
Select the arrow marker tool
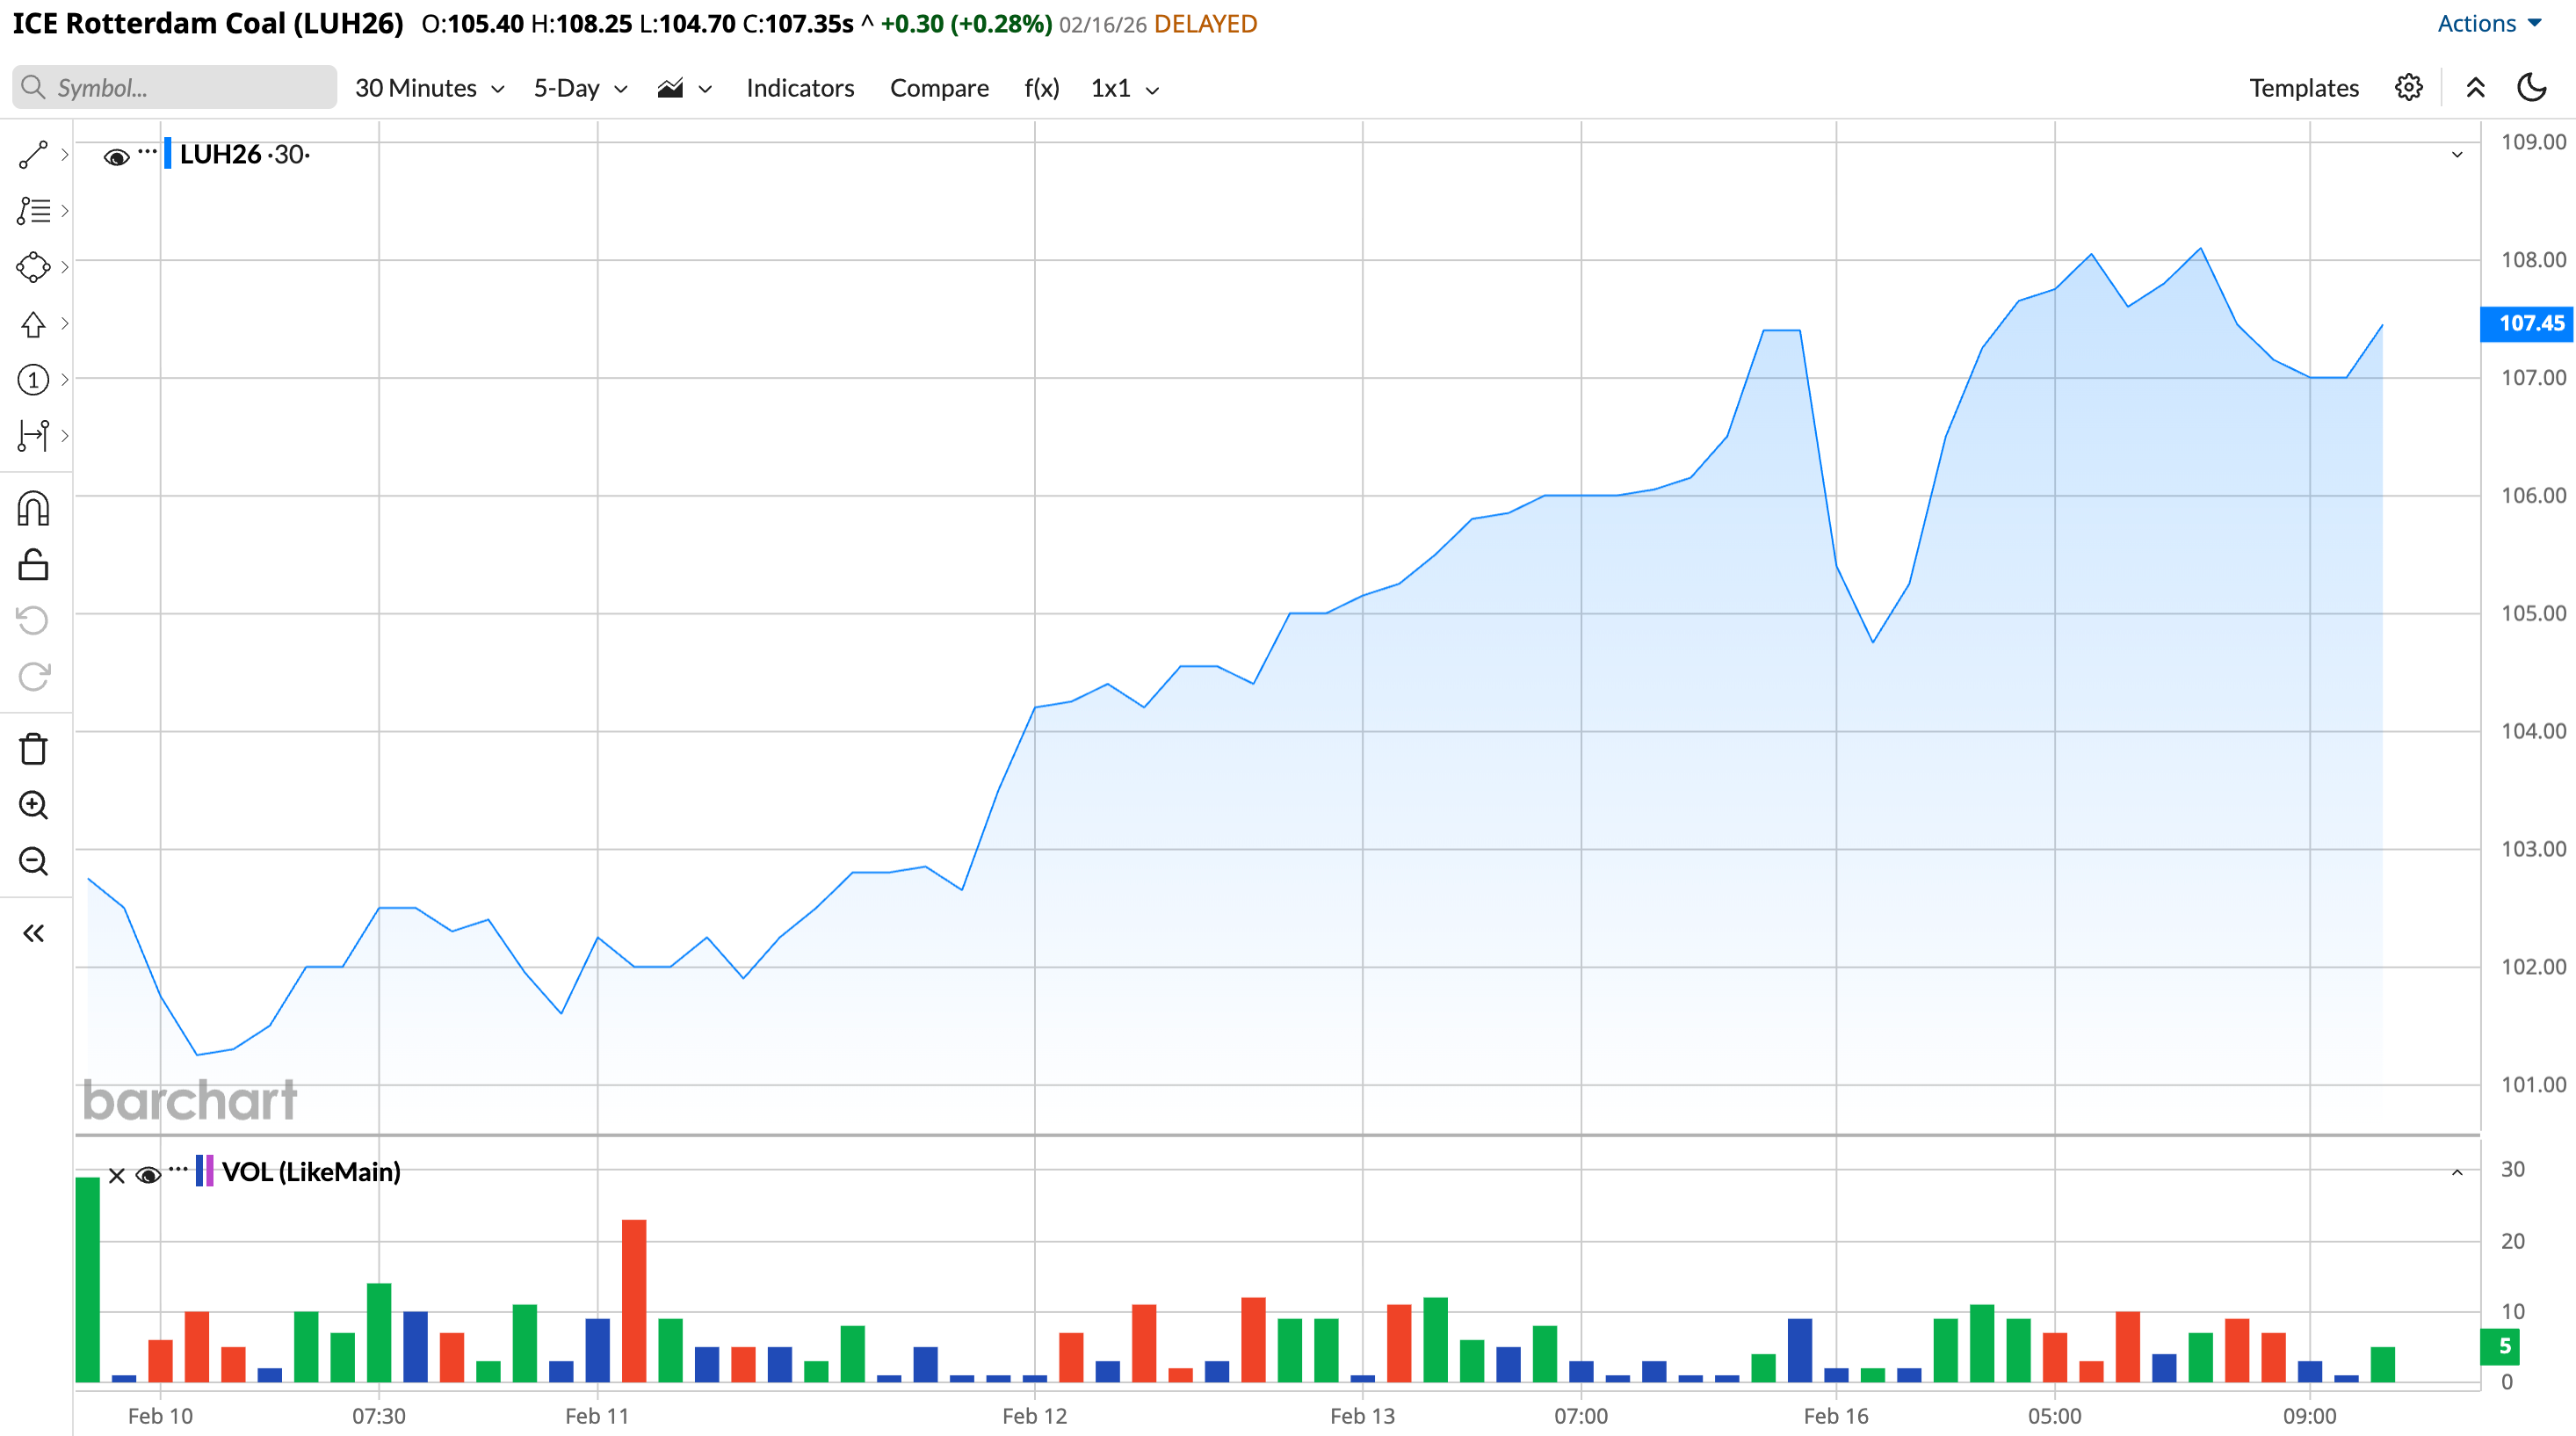click(33, 324)
